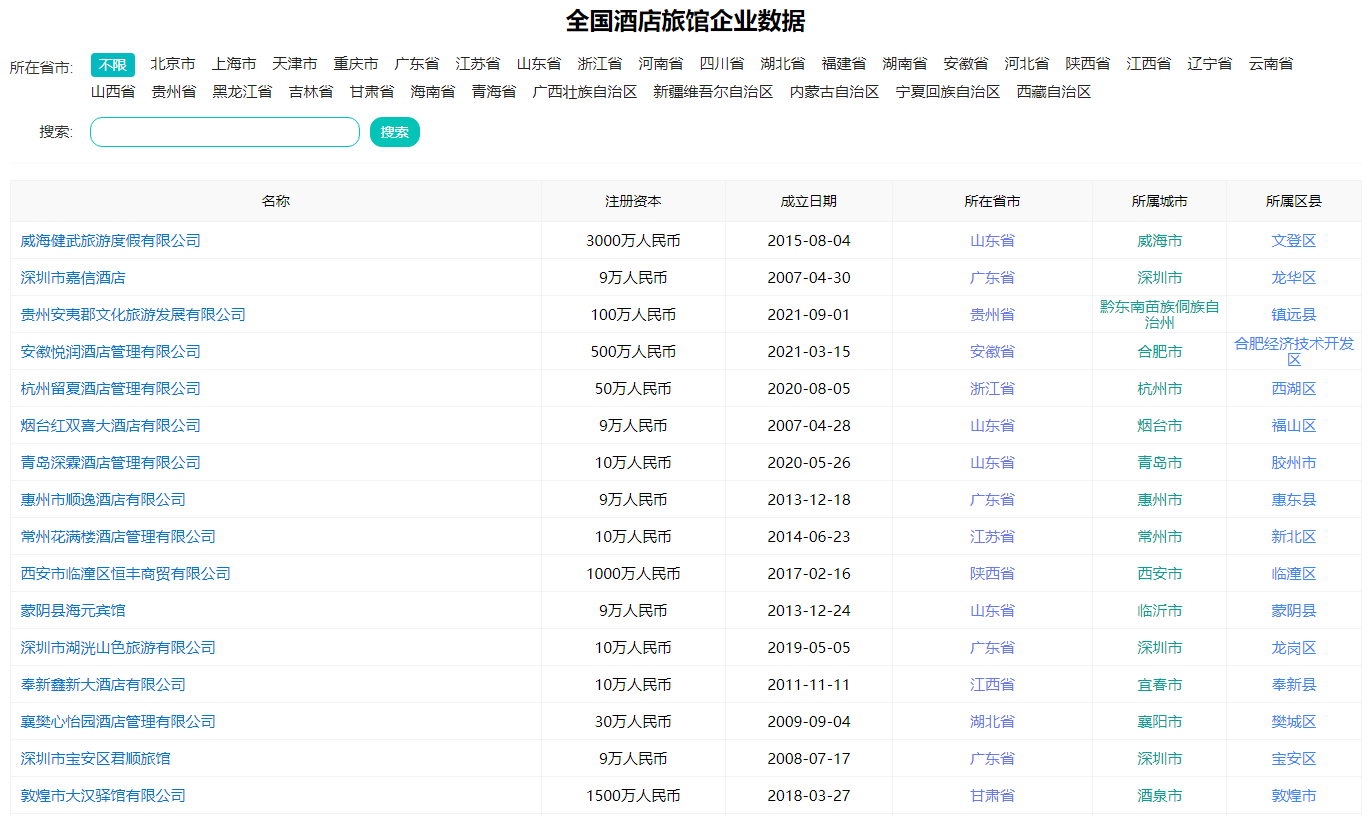Open 深圳市湖洸山色旅游有限公司 link
The width and height of the screenshot is (1369, 816).
[x=118, y=648]
